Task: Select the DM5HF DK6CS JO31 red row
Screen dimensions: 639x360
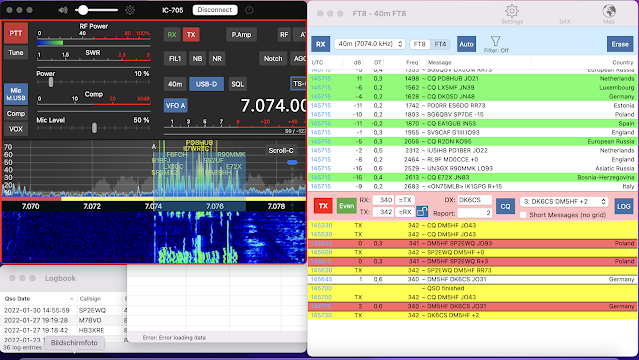Action: point(473,306)
